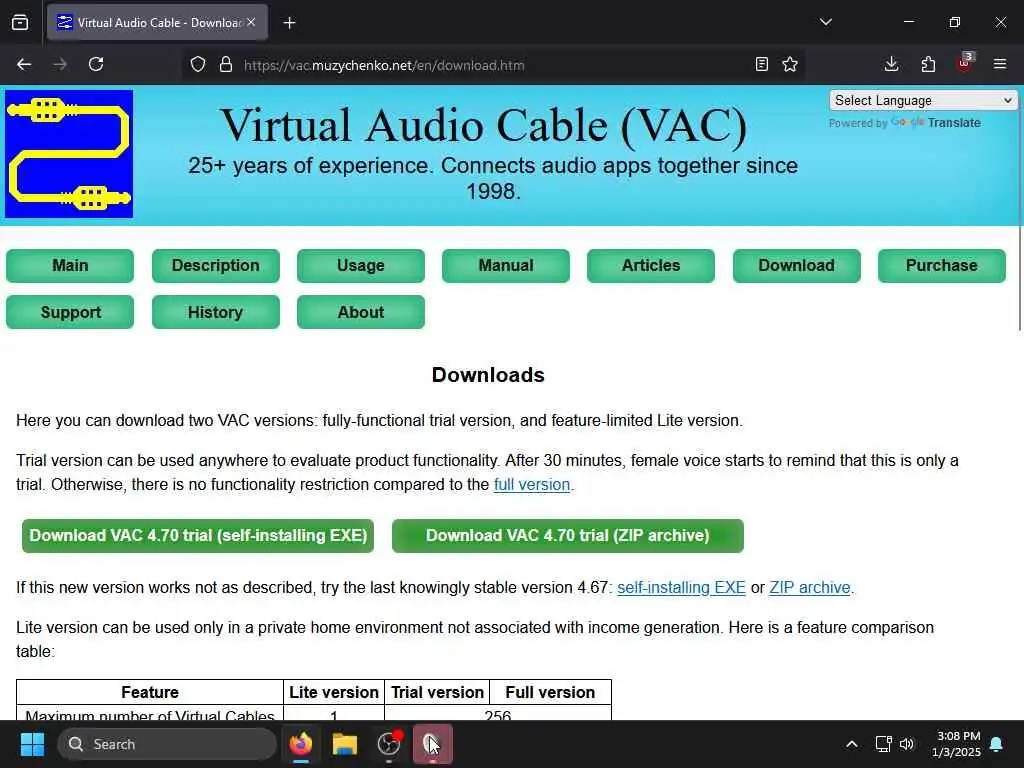Click the version 4.67 ZIP archive link

810,587
